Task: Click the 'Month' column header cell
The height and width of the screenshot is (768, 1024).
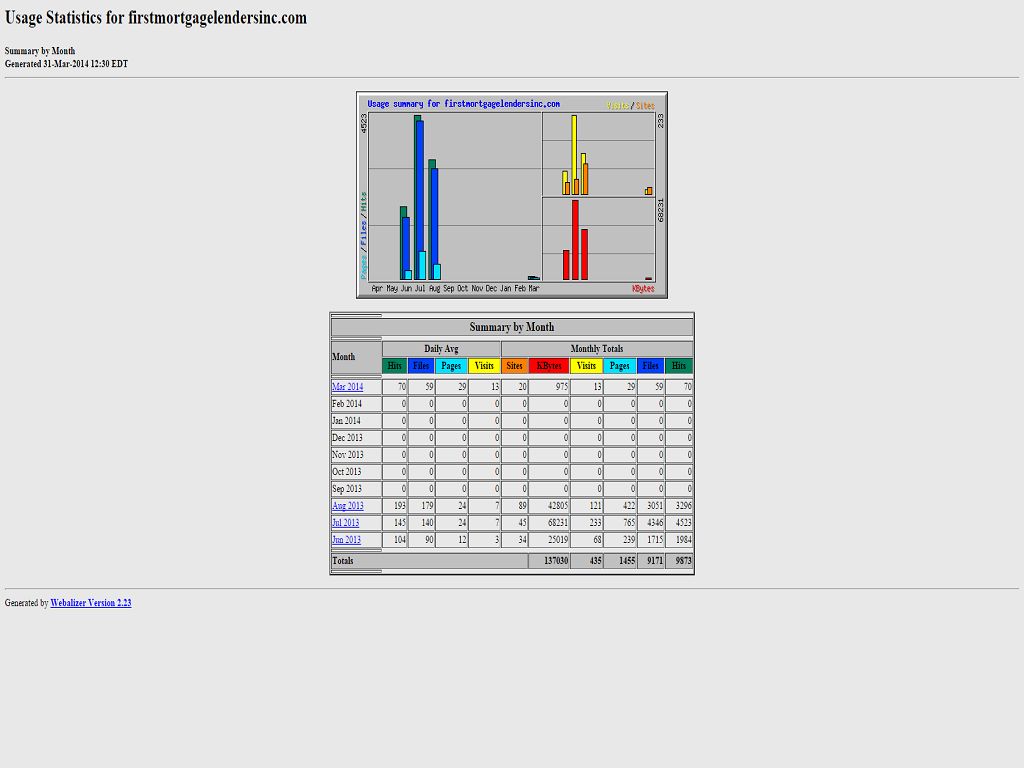Action: click(x=357, y=357)
